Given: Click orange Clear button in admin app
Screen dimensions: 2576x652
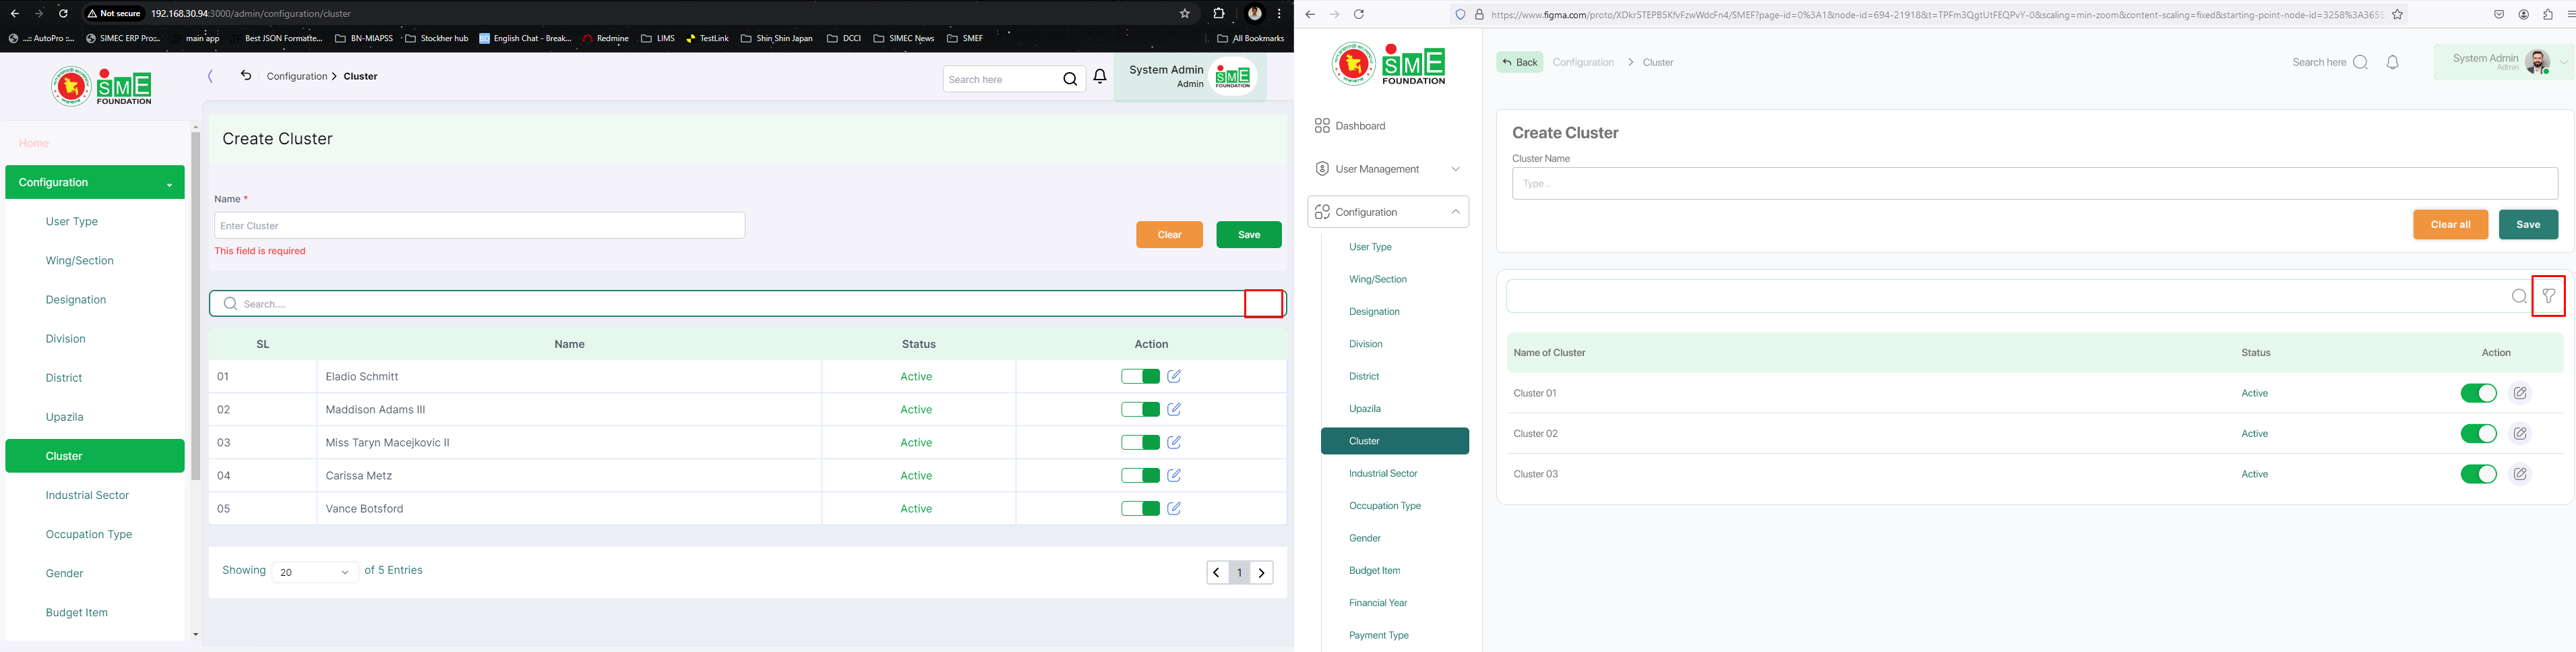Looking at the screenshot, I should (1170, 234).
